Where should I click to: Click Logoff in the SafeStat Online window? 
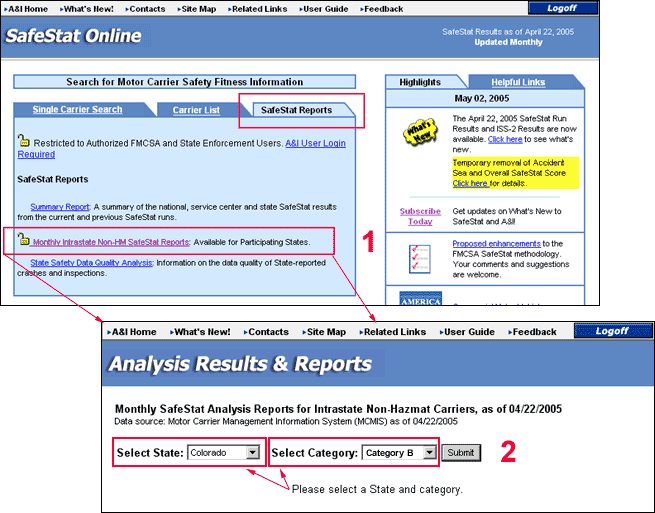tap(562, 8)
